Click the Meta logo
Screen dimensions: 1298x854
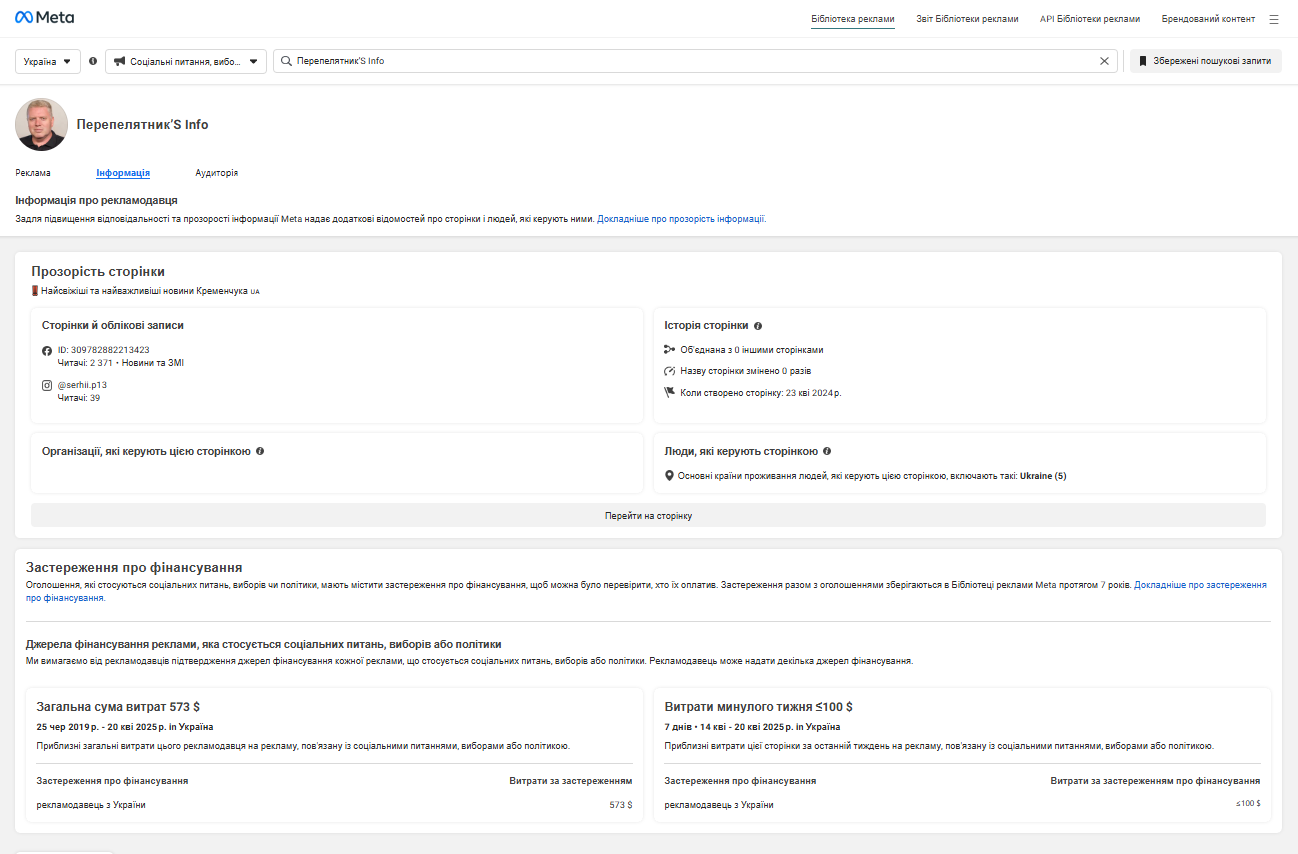pos(44,18)
